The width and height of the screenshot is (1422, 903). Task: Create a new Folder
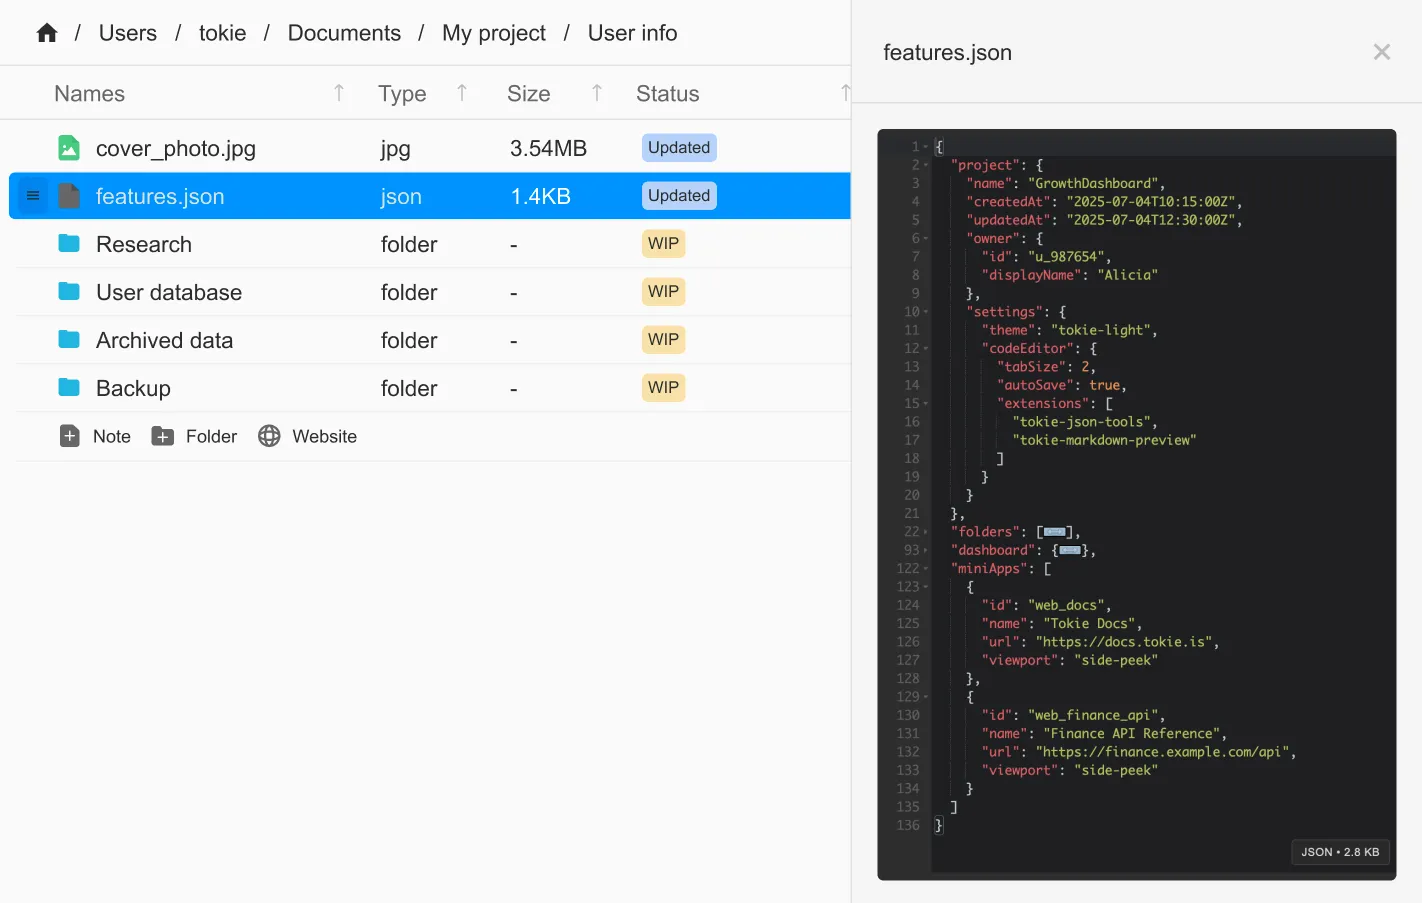(x=194, y=436)
